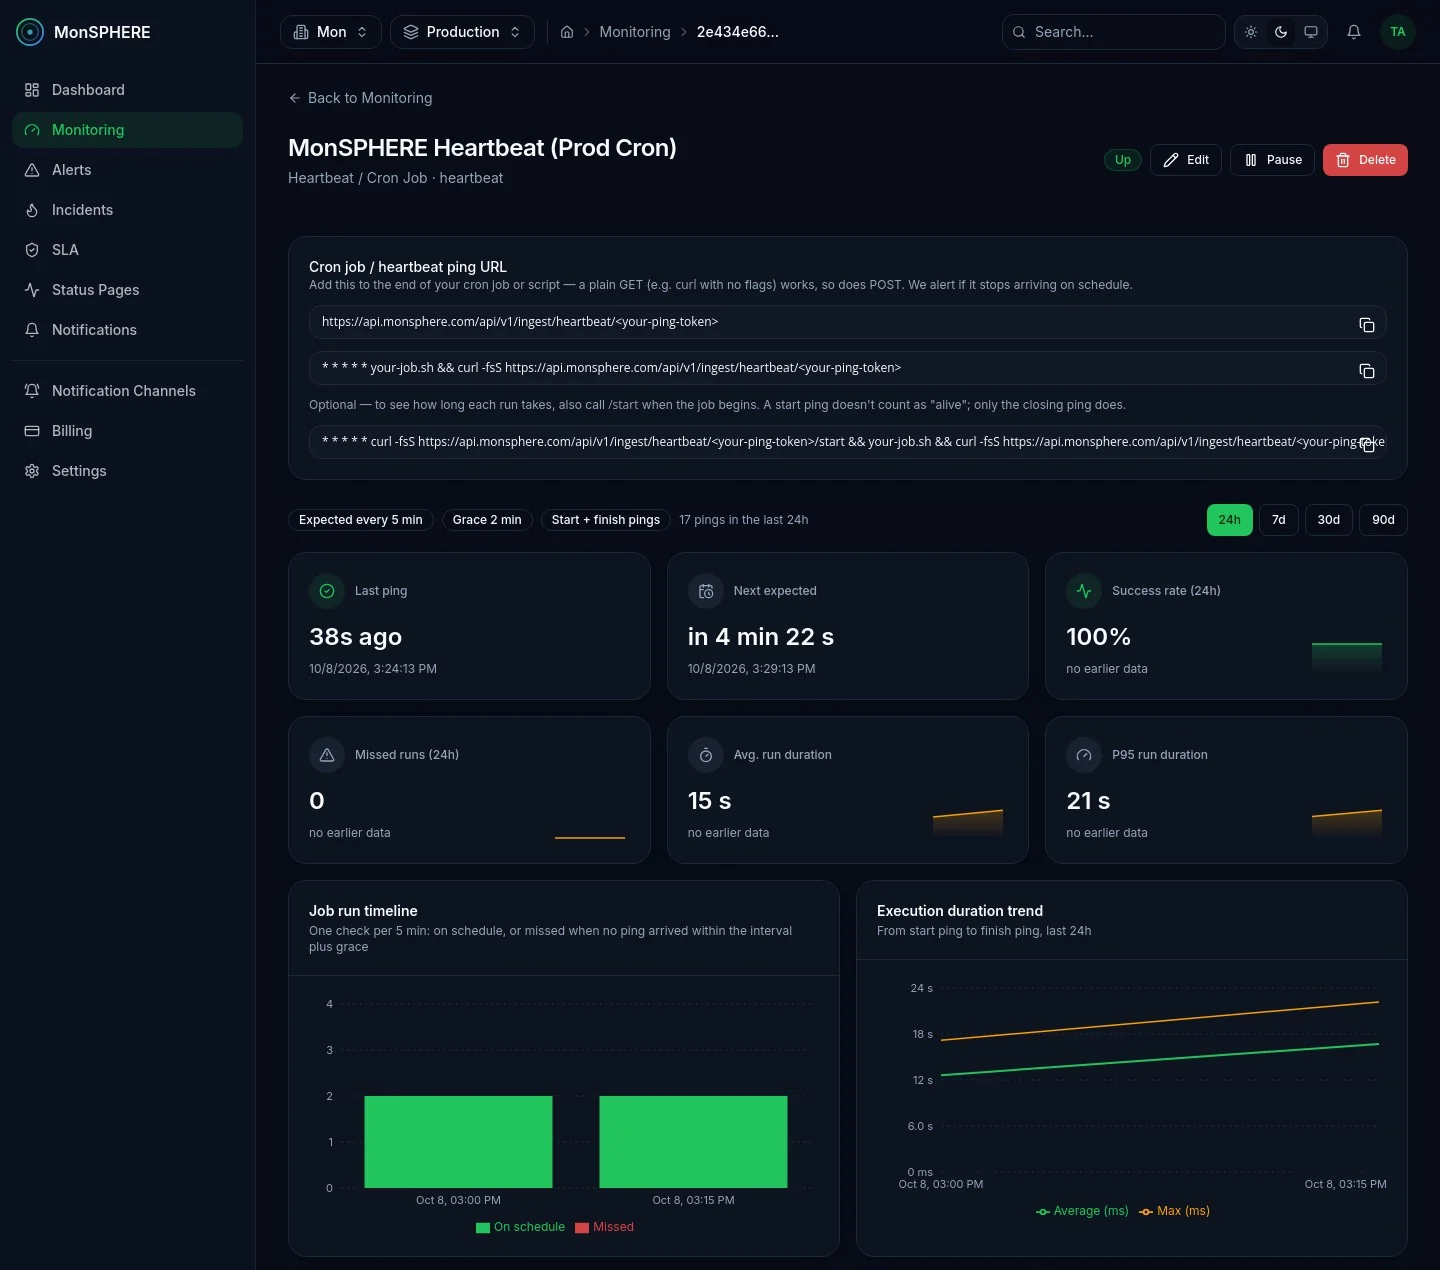Switch to the 30d time range

click(x=1329, y=520)
